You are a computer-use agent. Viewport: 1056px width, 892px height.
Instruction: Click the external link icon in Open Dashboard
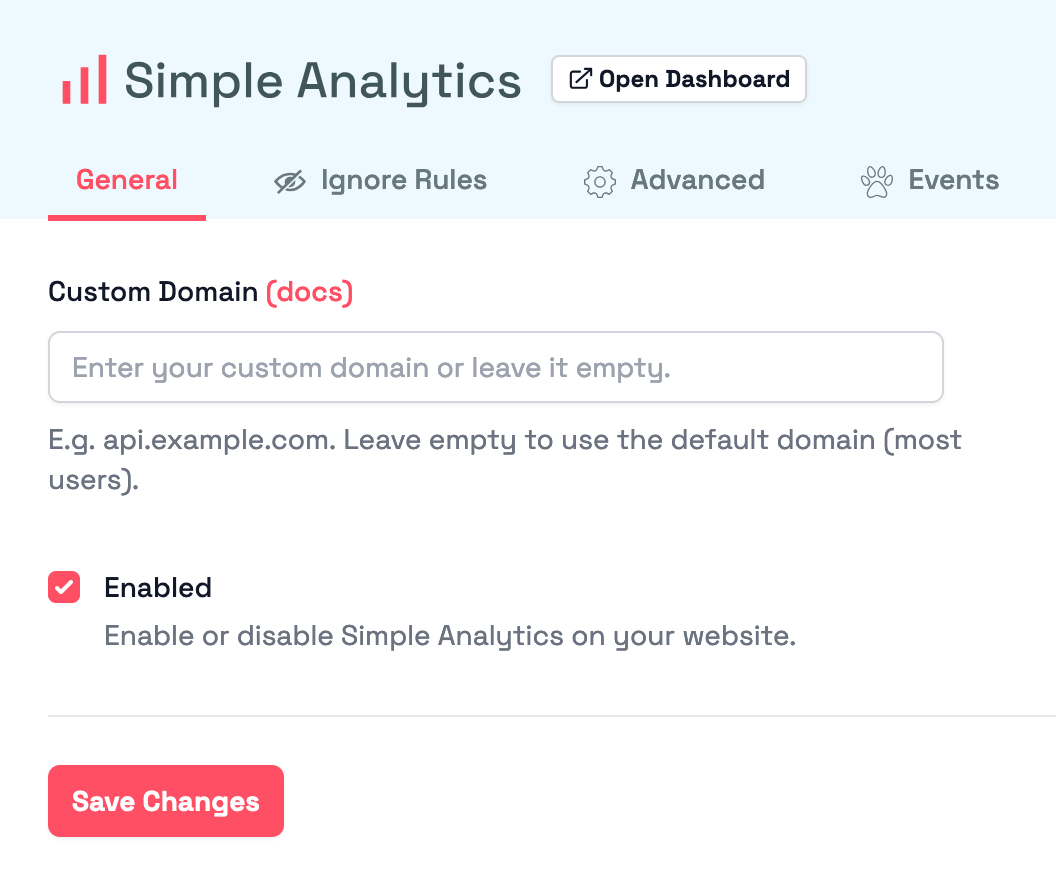coord(580,79)
